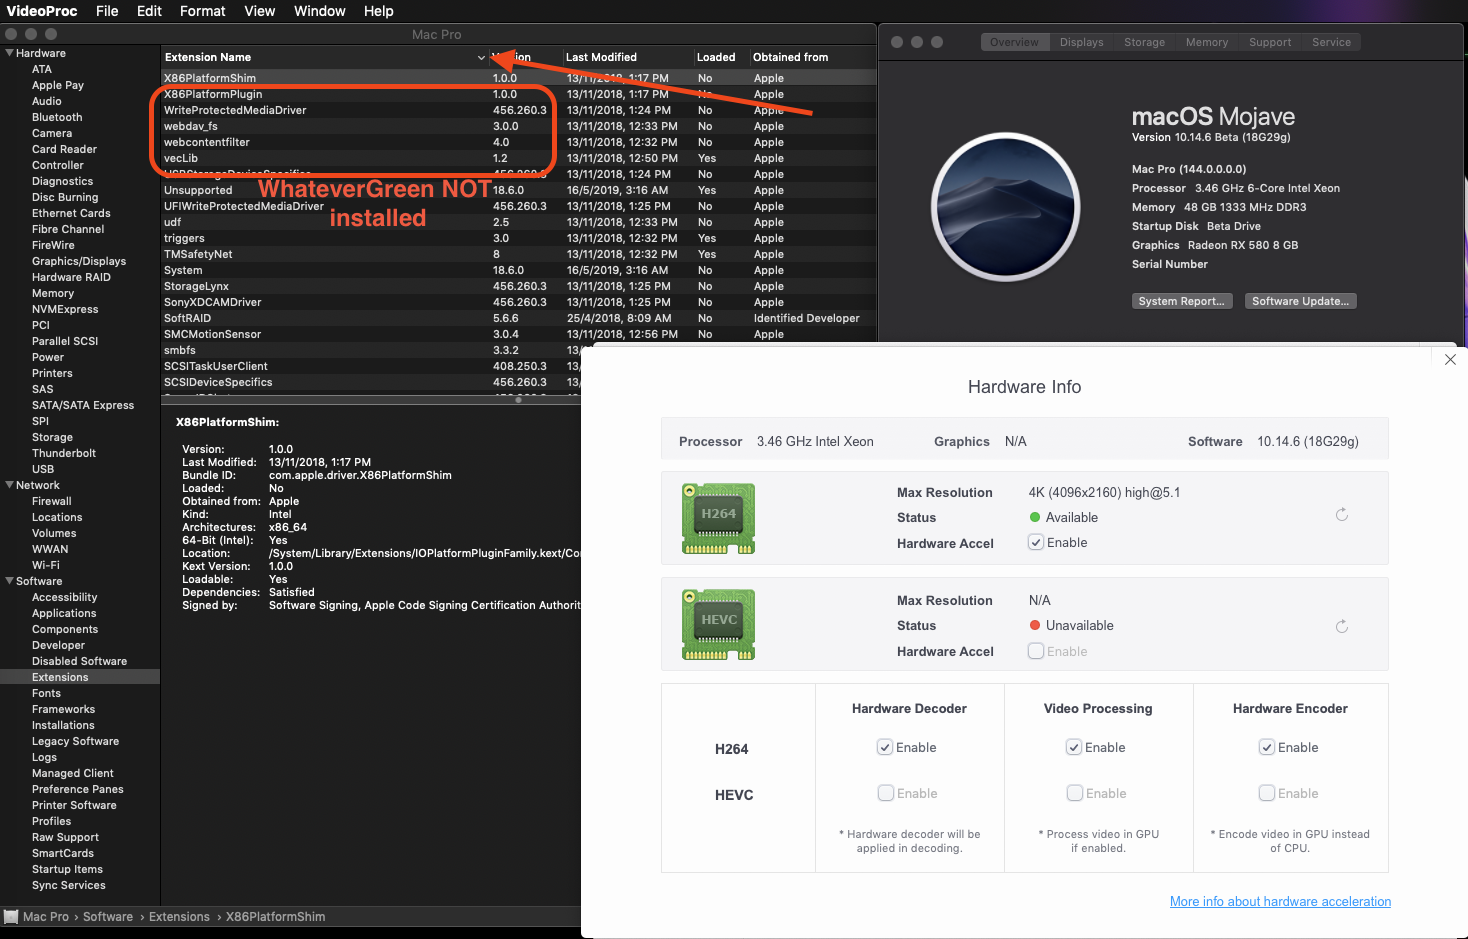Toggle HEVC Hardware Decoder Enable checkbox
The image size is (1468, 939).
point(885,793)
